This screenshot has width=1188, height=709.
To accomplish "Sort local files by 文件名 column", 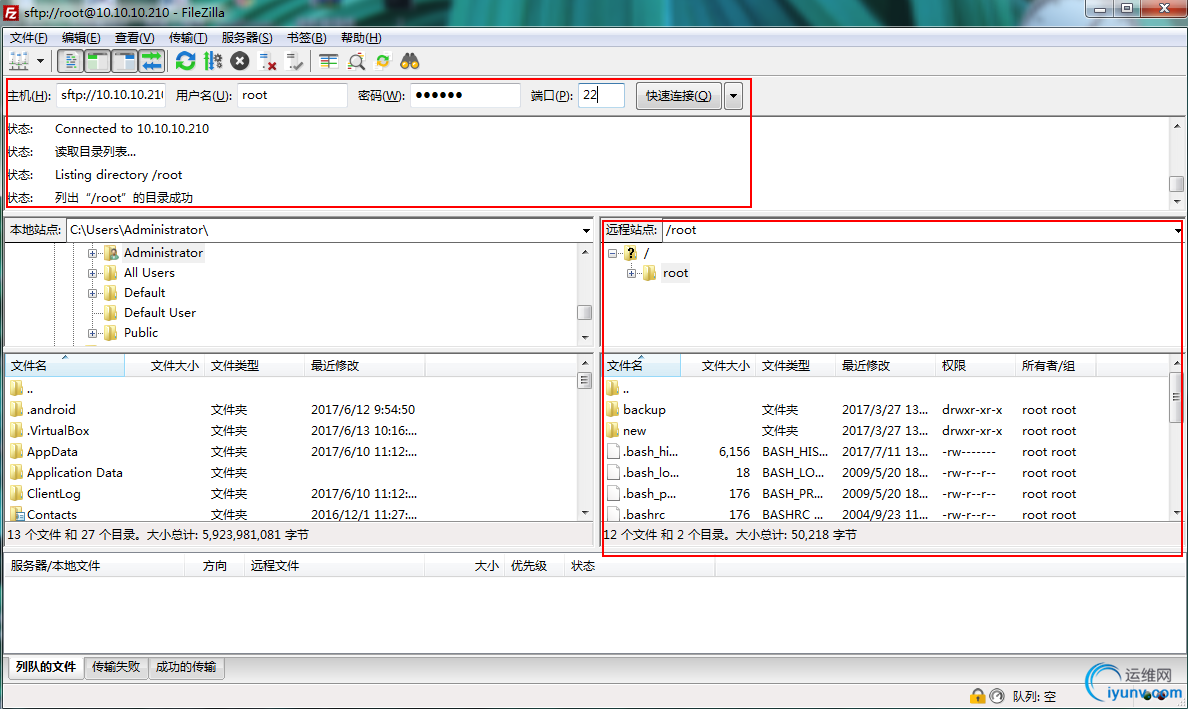I will [65, 366].
